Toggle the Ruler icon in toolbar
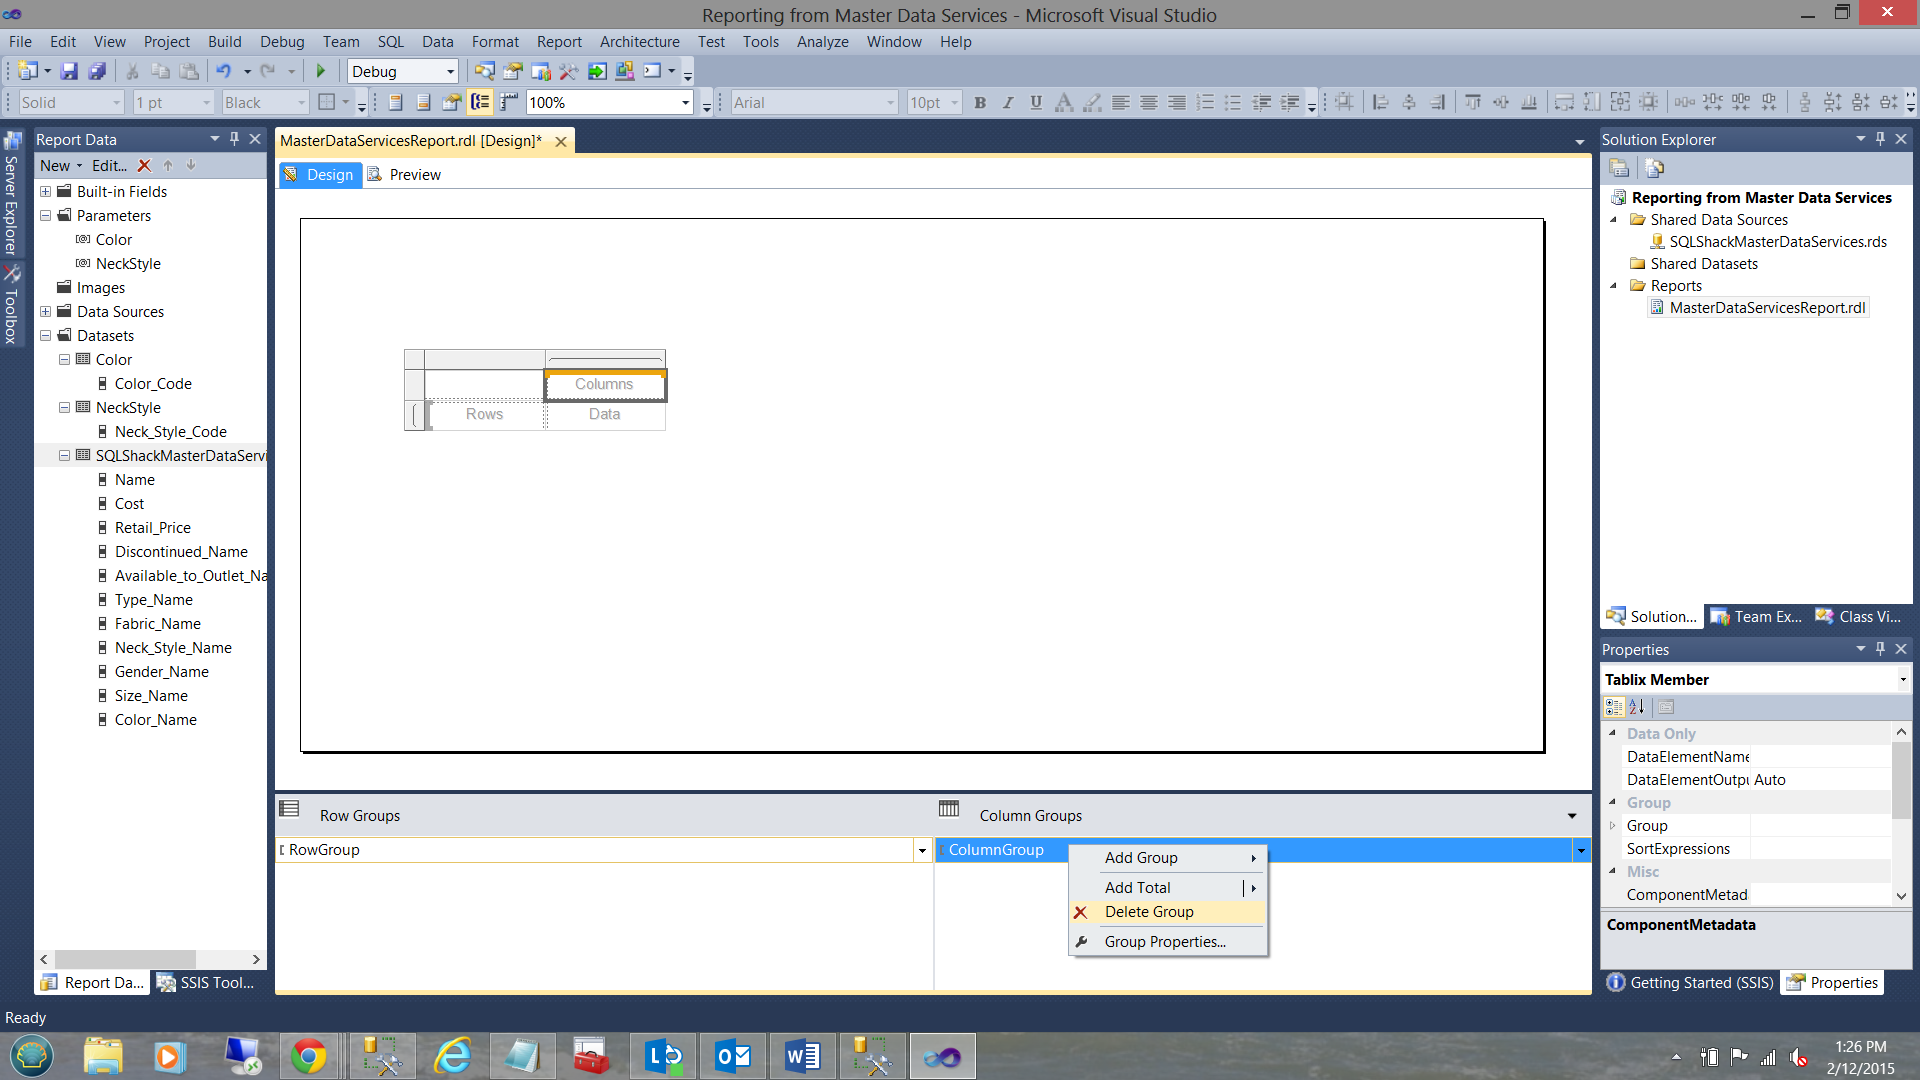This screenshot has height=1080, width=1920. click(x=509, y=102)
